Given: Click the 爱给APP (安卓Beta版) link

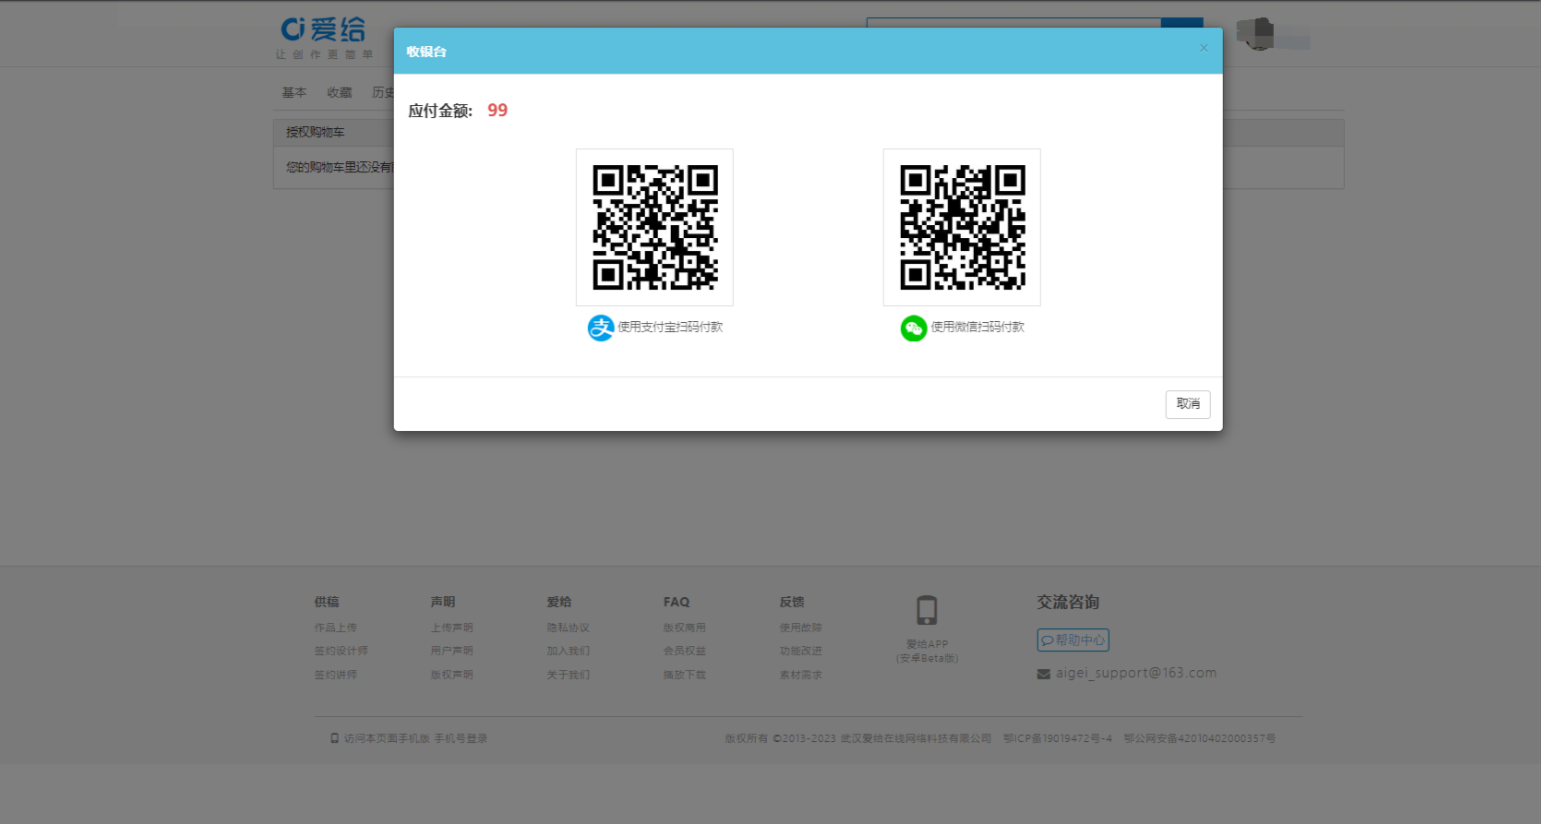Looking at the screenshot, I should [x=927, y=651].
